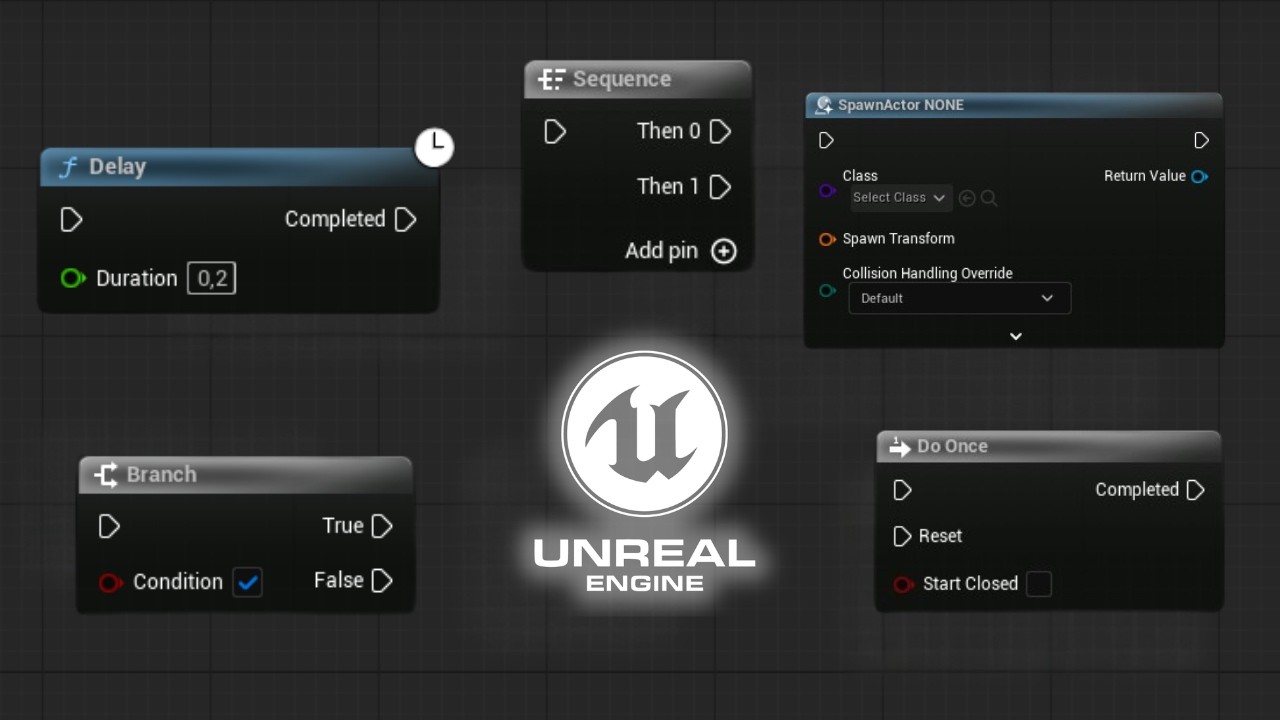Click the Do Once Completed output pin
The width and height of the screenshot is (1280, 720).
point(1195,490)
